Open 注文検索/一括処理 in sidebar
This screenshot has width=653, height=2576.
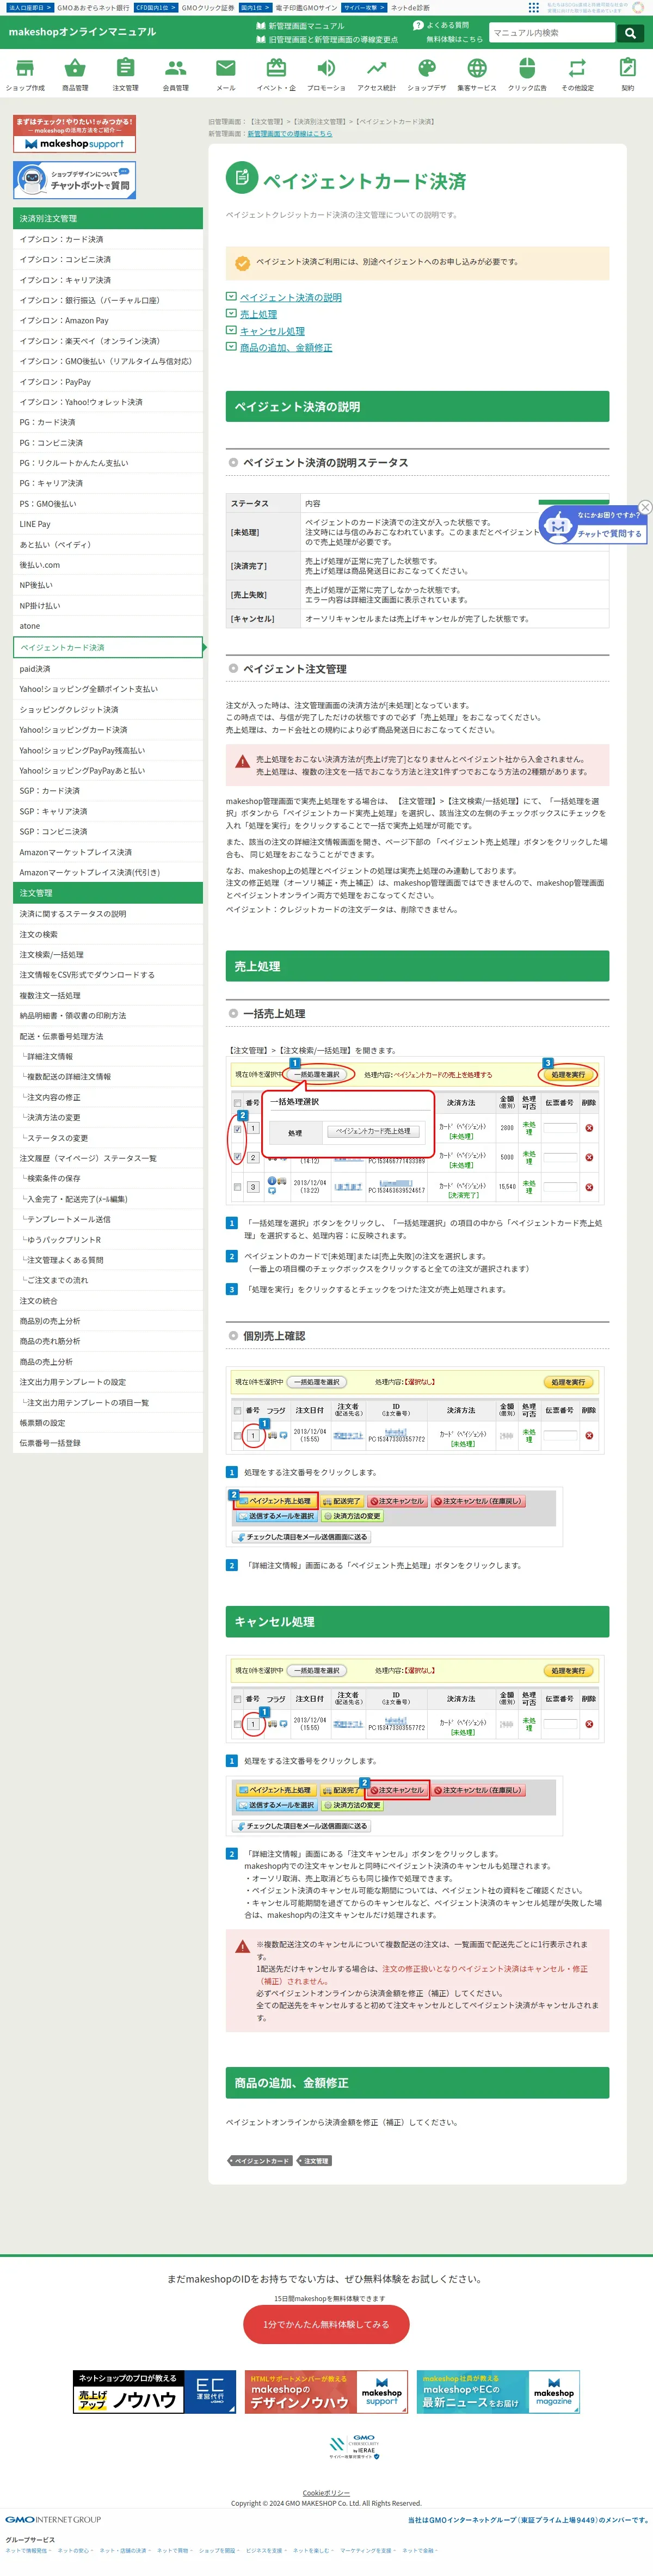(108, 955)
